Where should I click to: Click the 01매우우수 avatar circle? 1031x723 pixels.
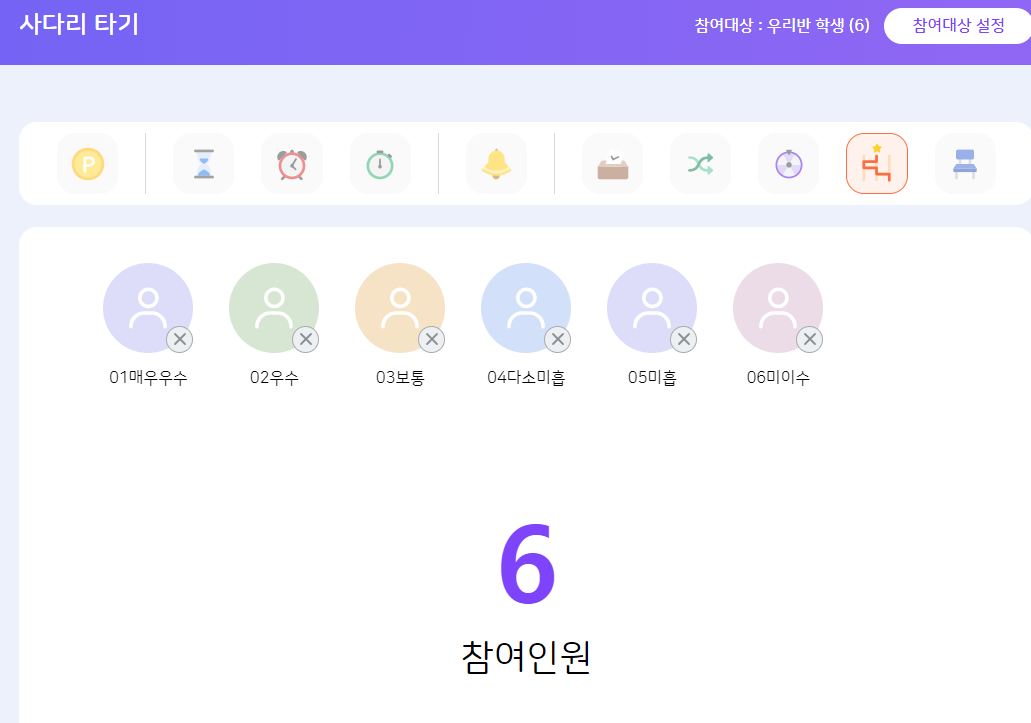[145, 304]
